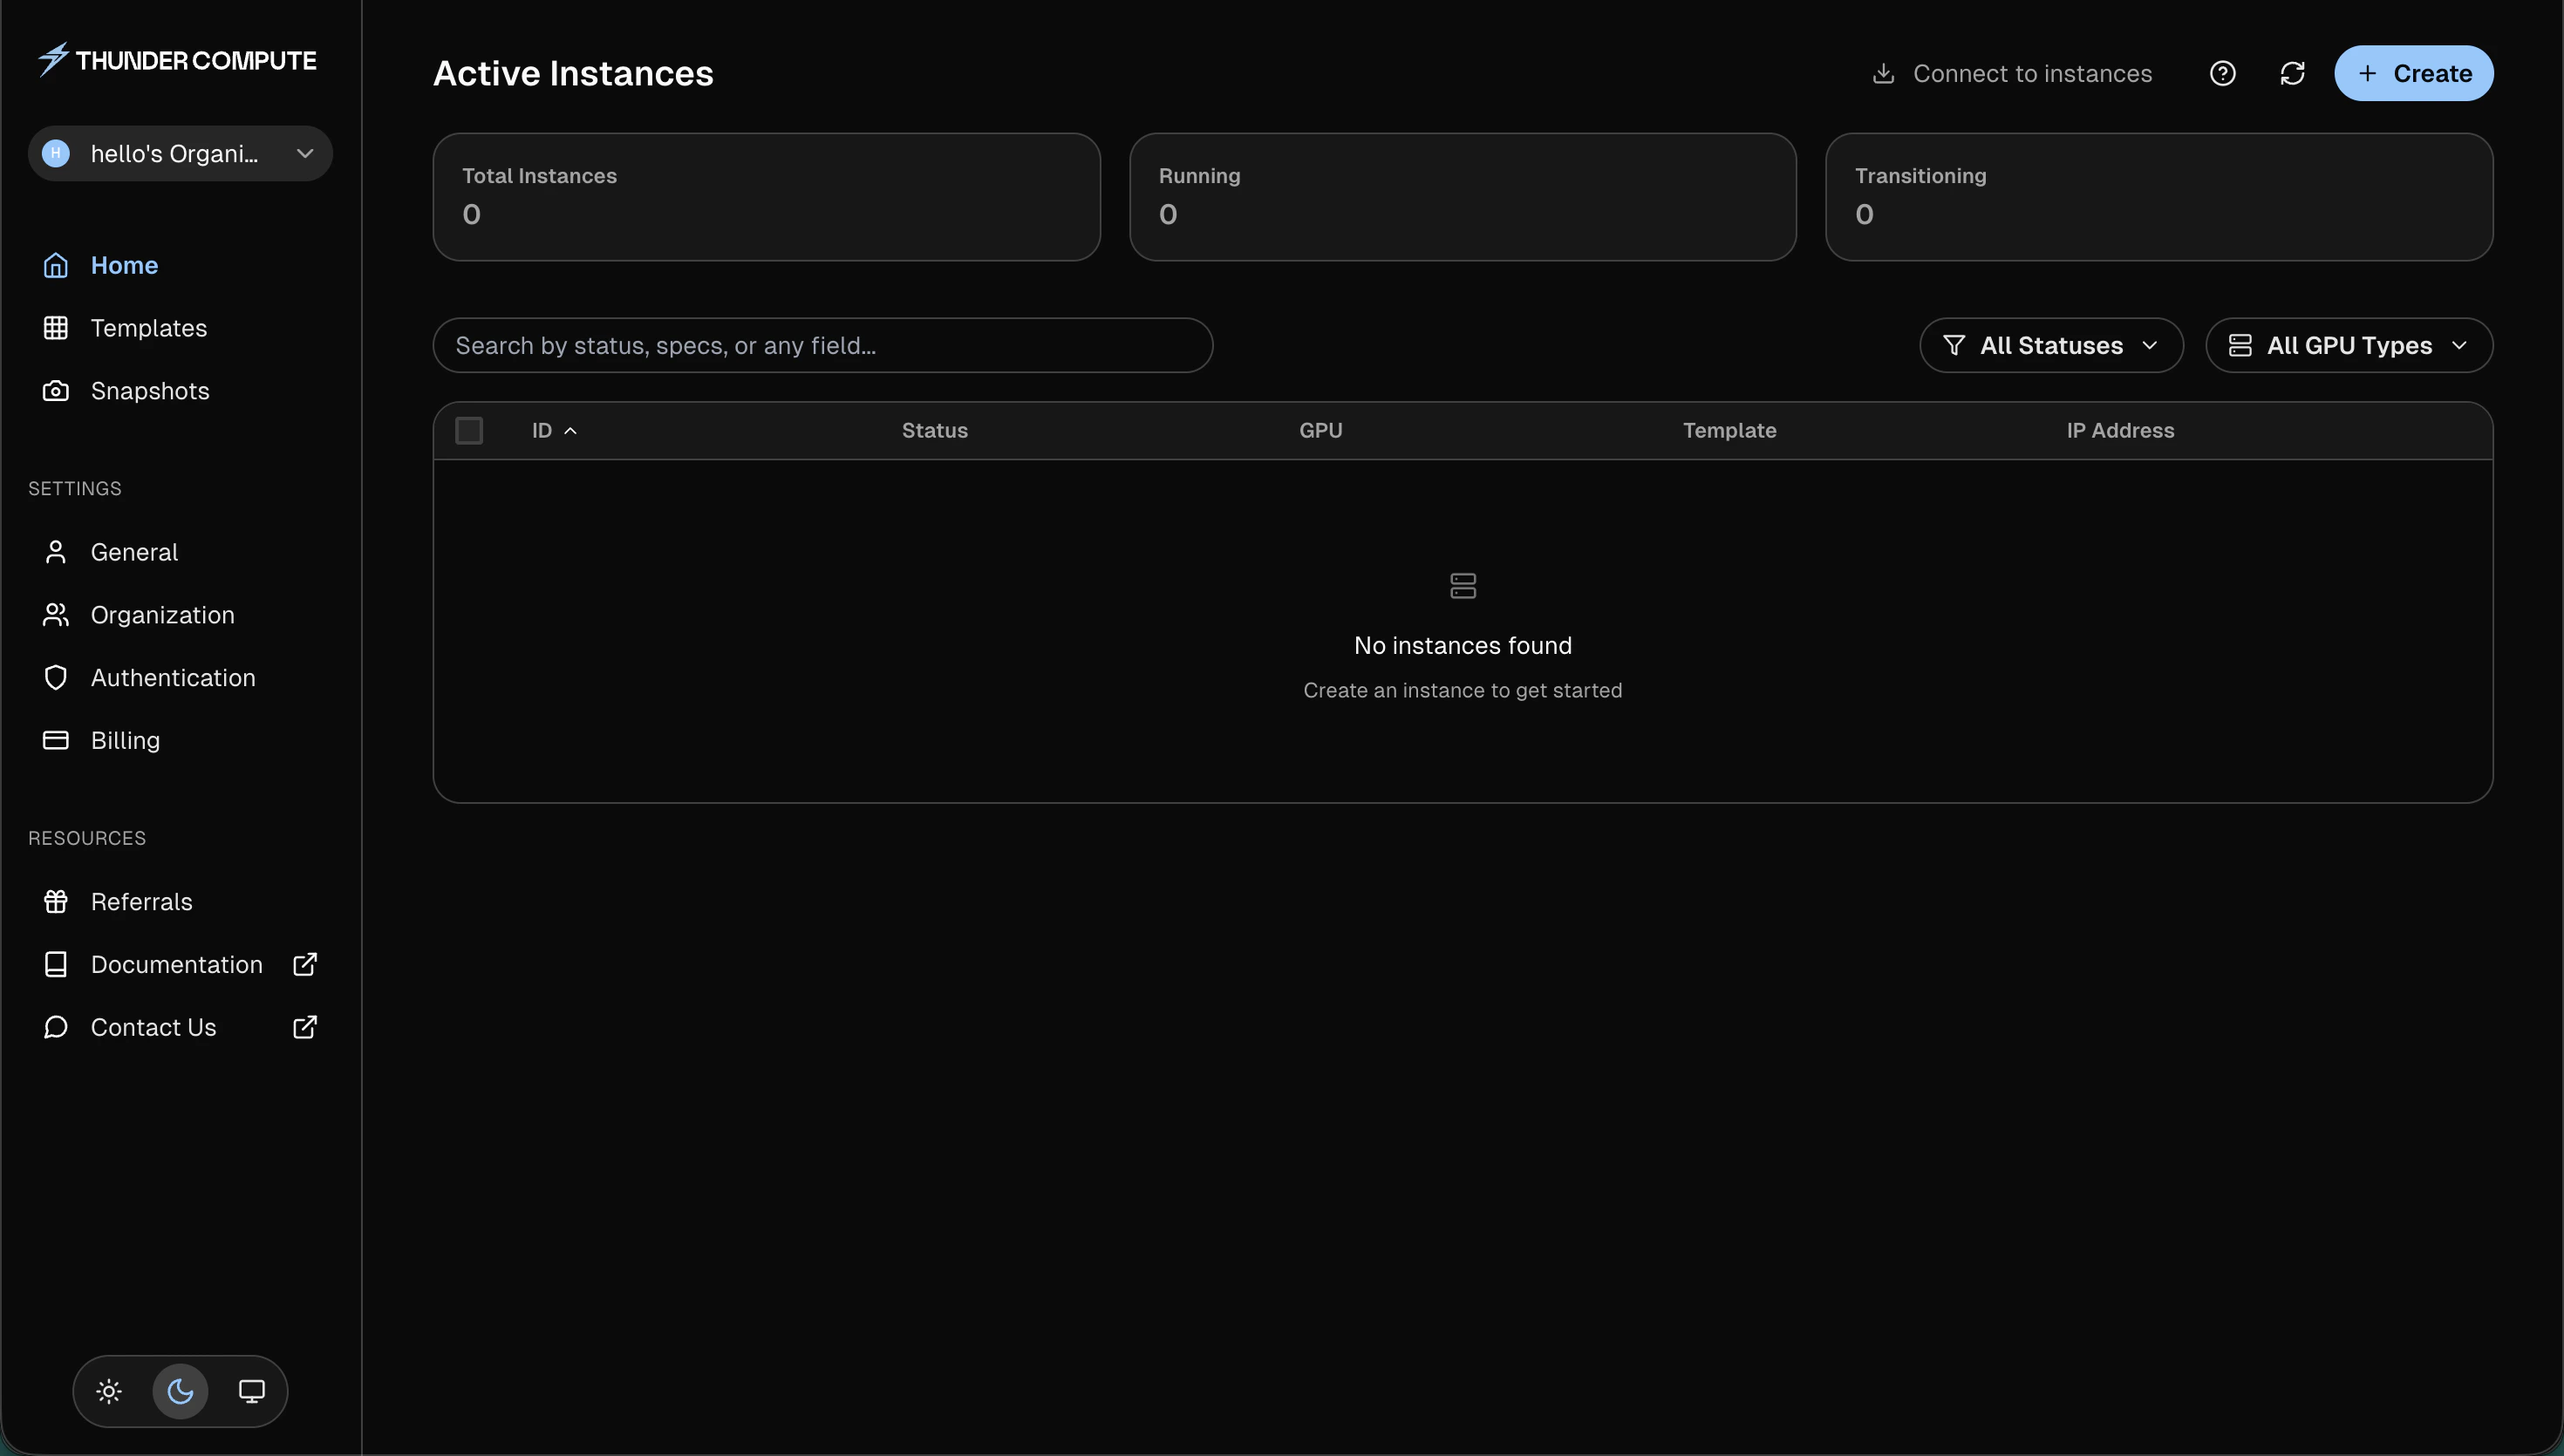The image size is (2564, 1456).
Task: Click the Template column header
Action: 1729,430
